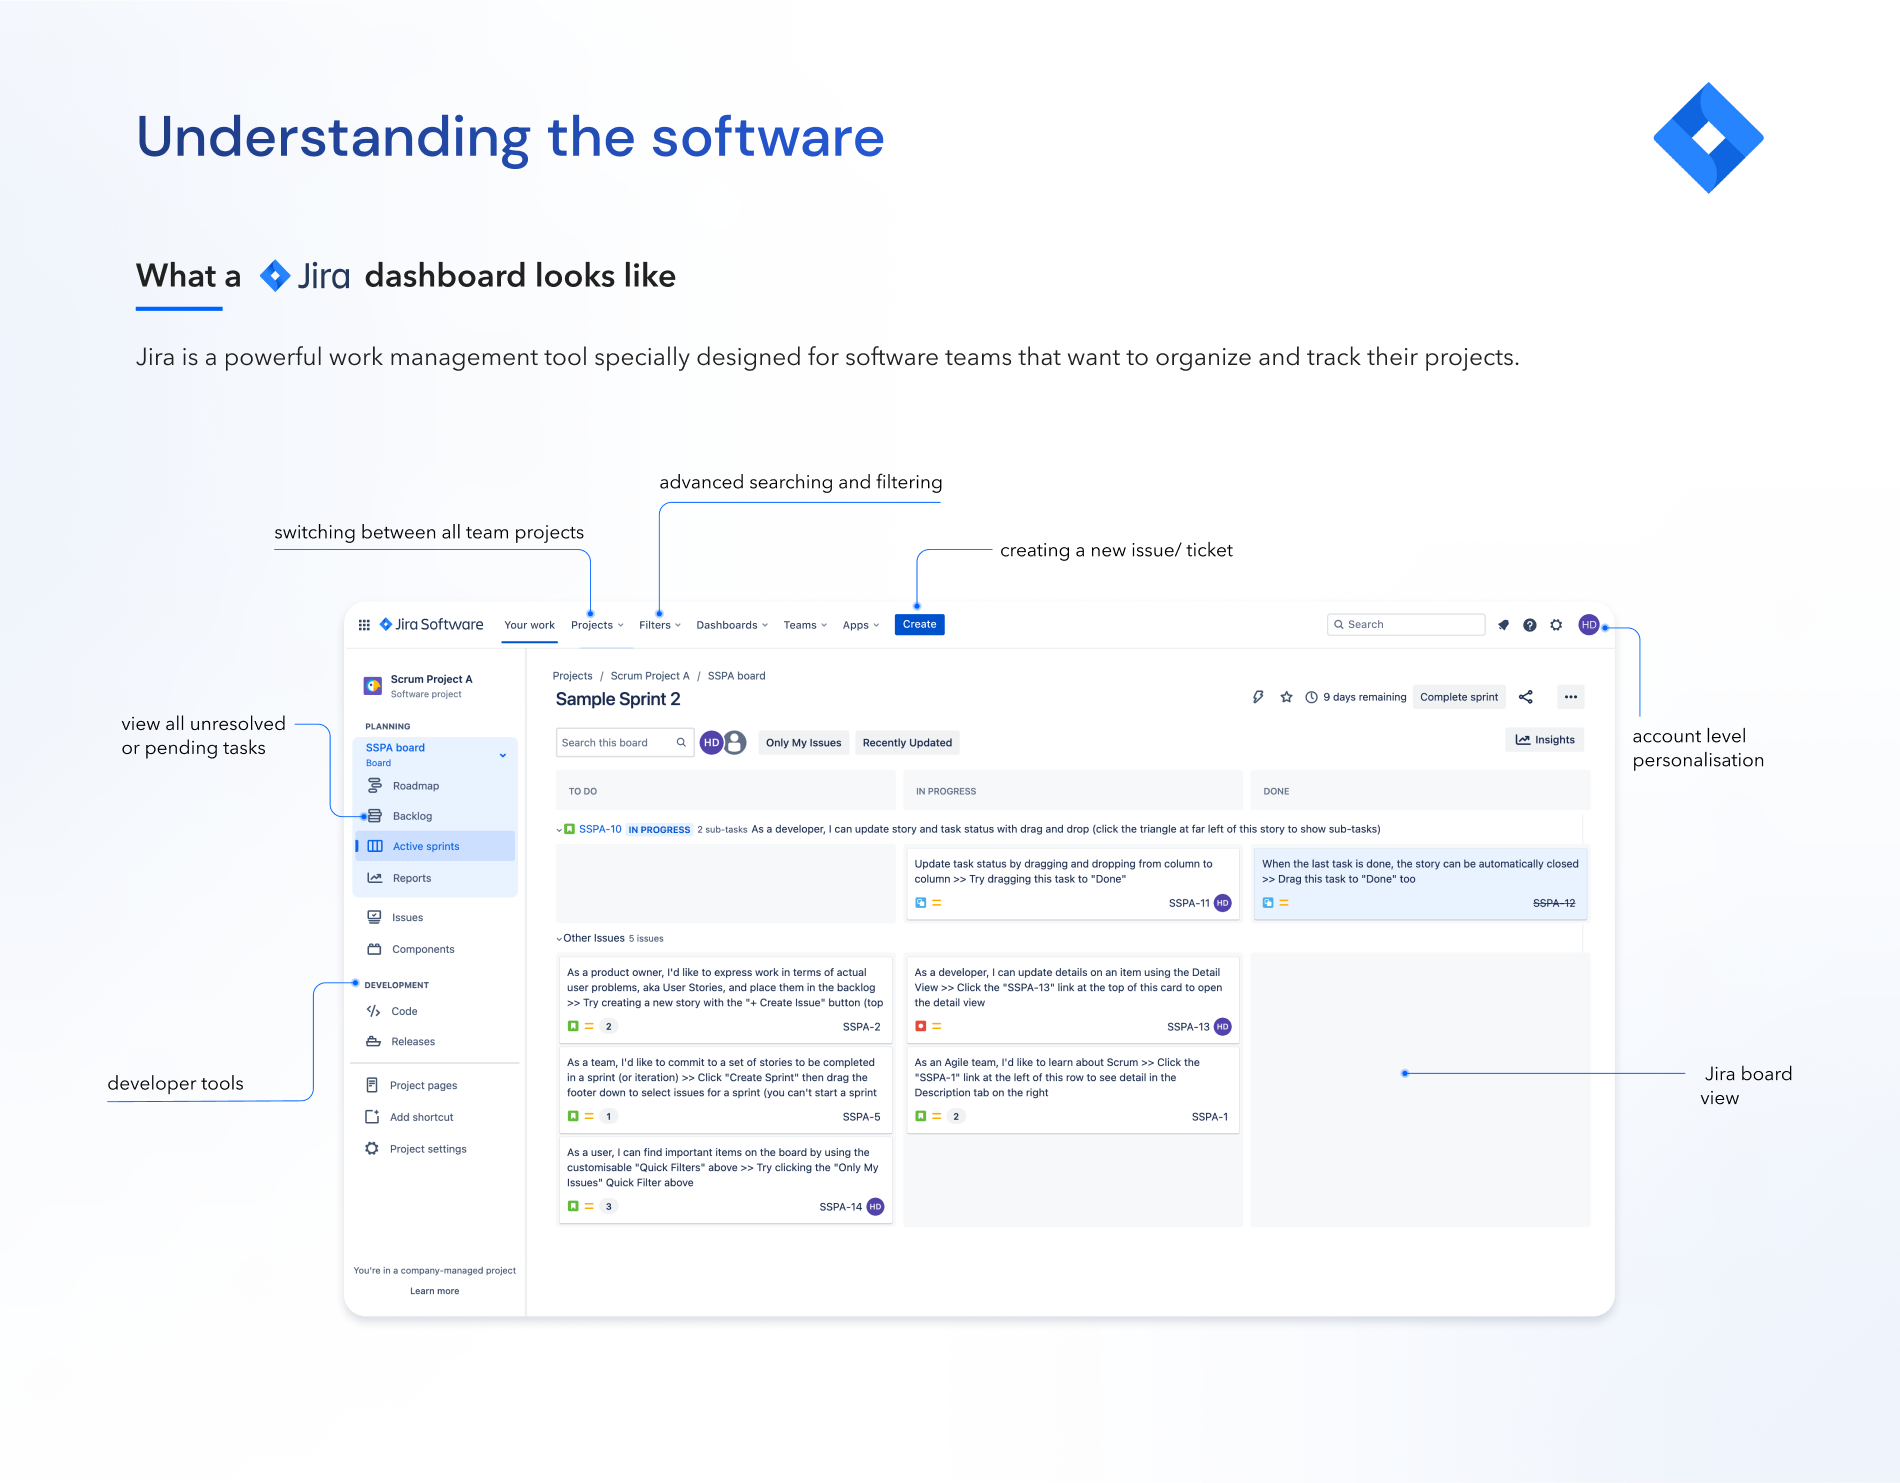Image resolution: width=1900 pixels, height=1483 pixels.
Task: Click the Jira Software logo
Action: [x=431, y=624]
